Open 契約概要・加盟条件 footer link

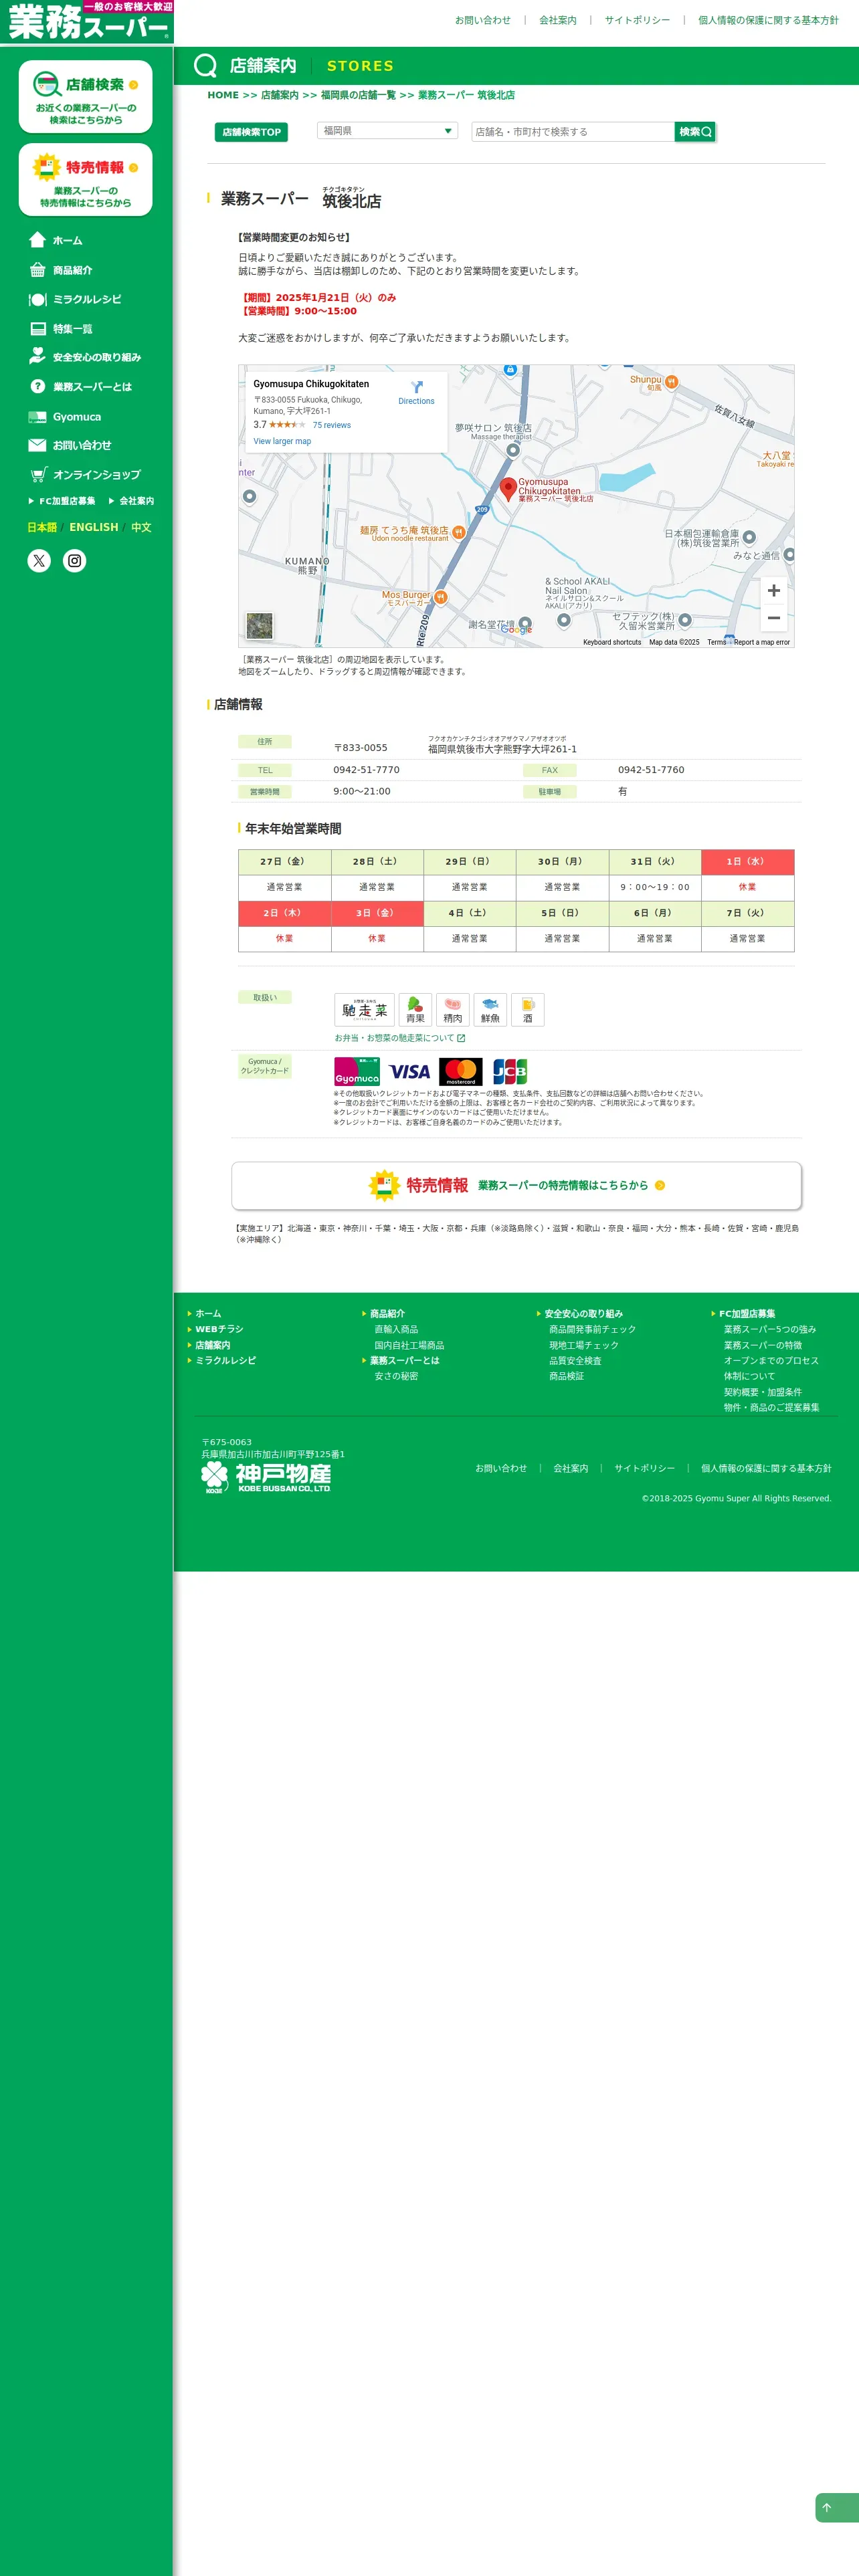[763, 1392]
